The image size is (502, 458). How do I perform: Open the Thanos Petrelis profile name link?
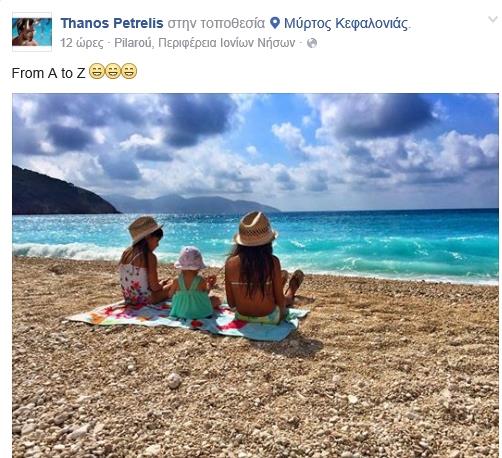[x=112, y=23]
